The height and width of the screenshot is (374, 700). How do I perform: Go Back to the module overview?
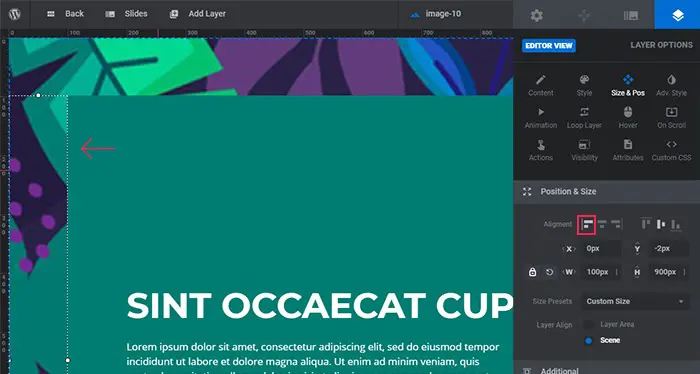[x=65, y=14]
